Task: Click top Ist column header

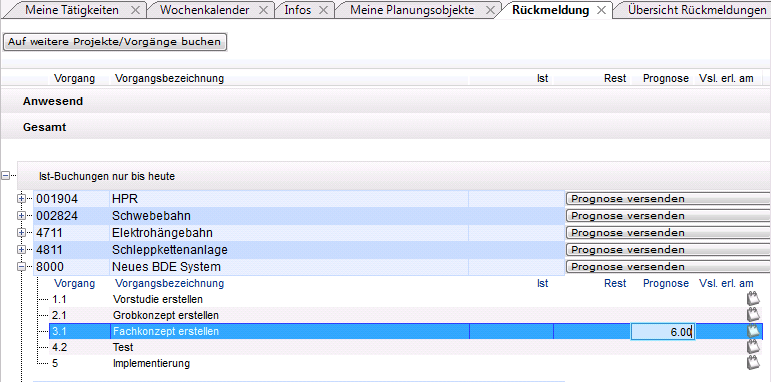Action: (x=543, y=78)
